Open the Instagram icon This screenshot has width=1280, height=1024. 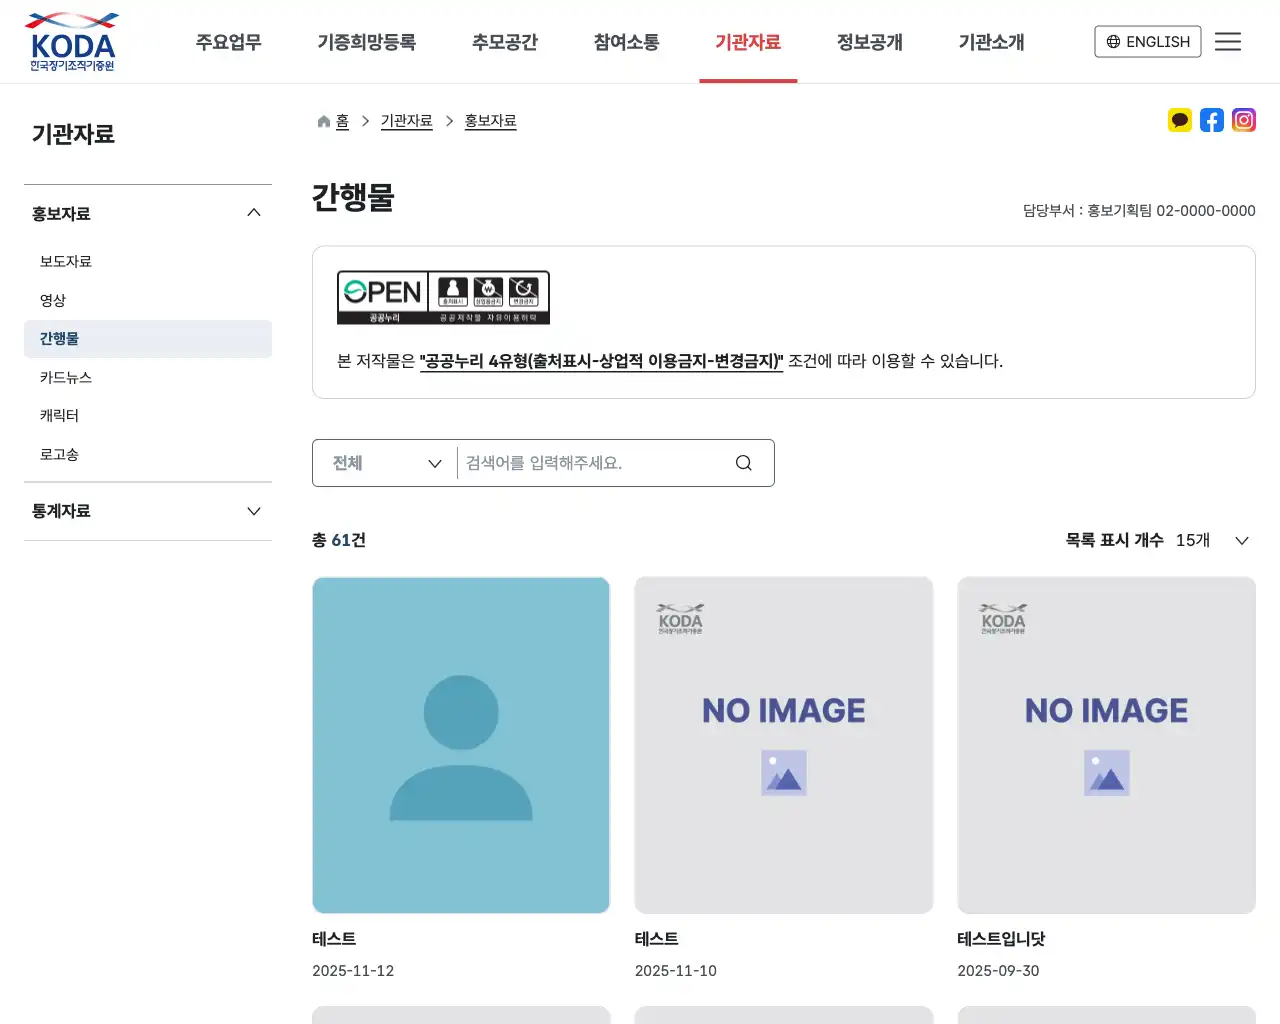pyautogui.click(x=1244, y=120)
